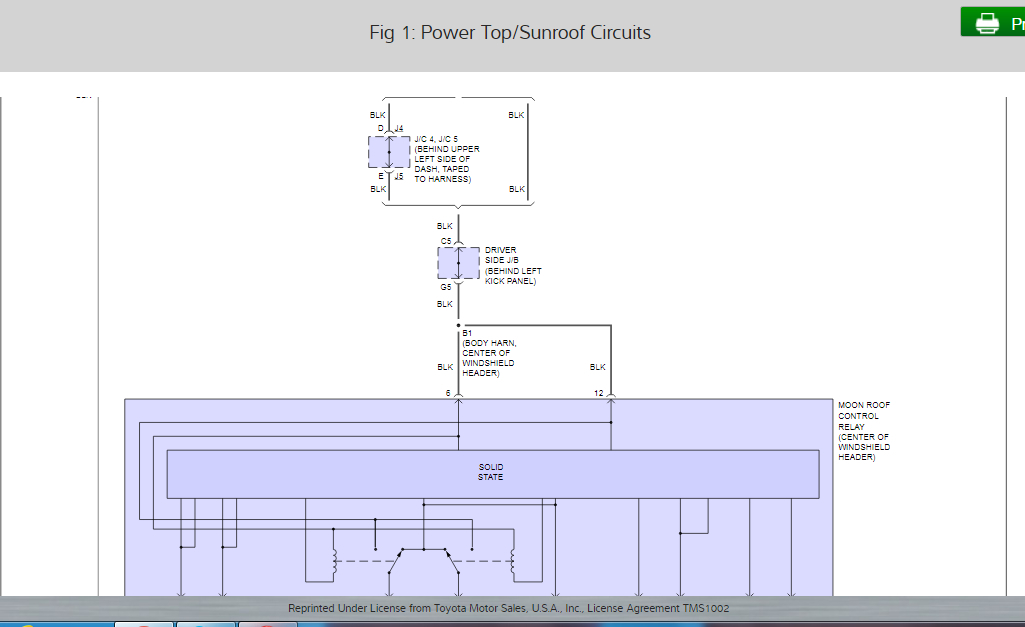The height and width of the screenshot is (627, 1025).
Task: Click terminal pin 6 on the relay
Action: [x=449, y=393]
